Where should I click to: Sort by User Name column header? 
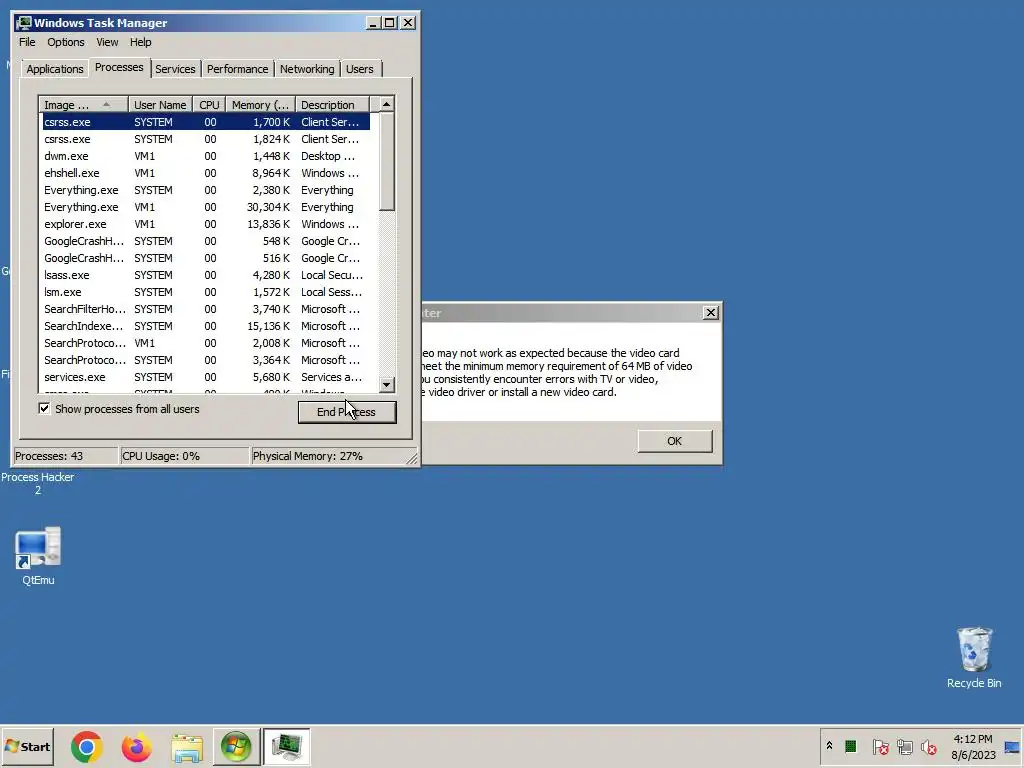click(x=160, y=104)
